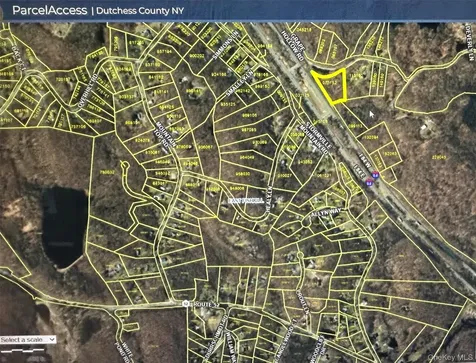The height and width of the screenshot is (363, 476).
Task: Select parcel number 049214
Action: click(x=303, y=30)
